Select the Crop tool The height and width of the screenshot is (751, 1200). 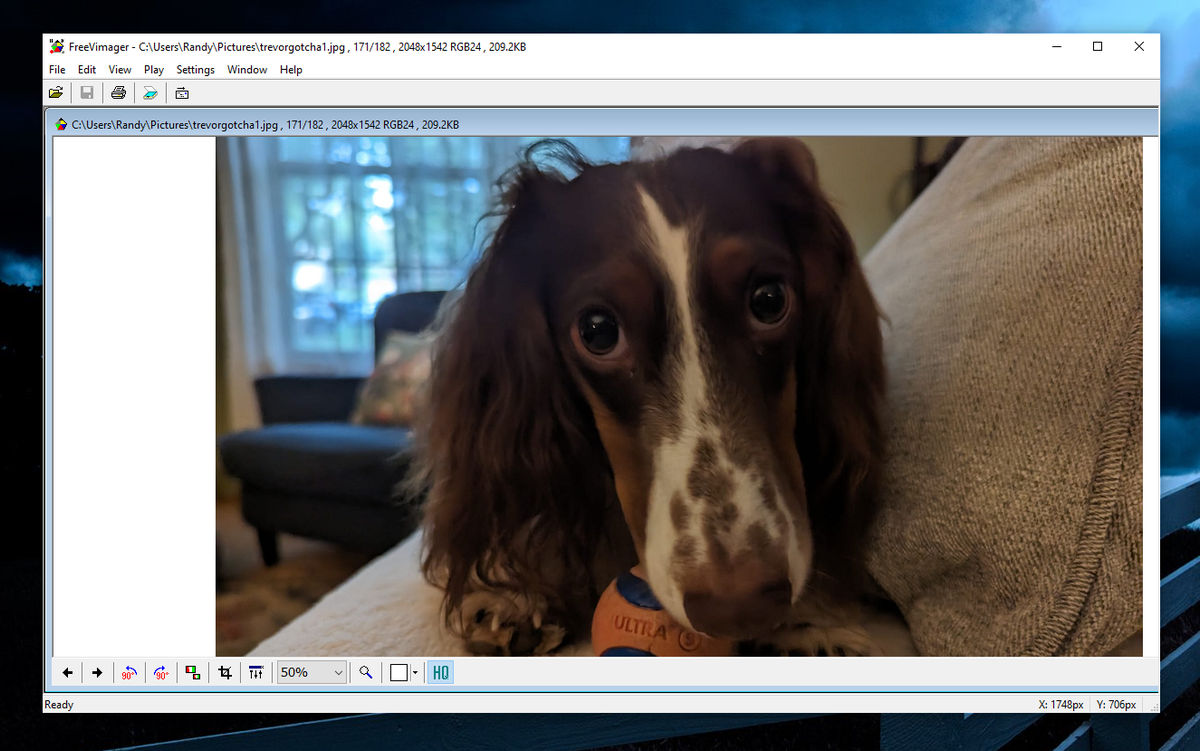click(225, 673)
